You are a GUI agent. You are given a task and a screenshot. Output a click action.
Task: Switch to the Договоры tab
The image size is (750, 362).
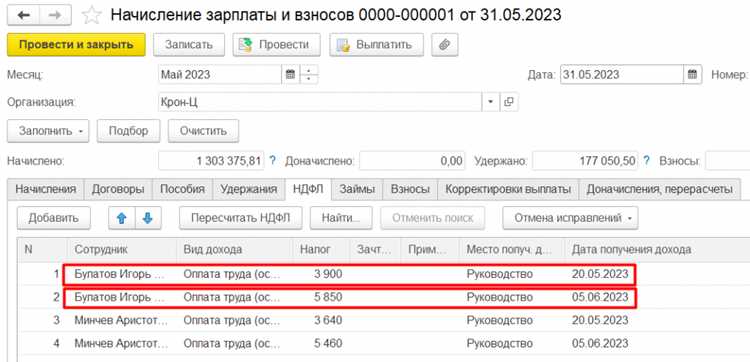pos(118,189)
